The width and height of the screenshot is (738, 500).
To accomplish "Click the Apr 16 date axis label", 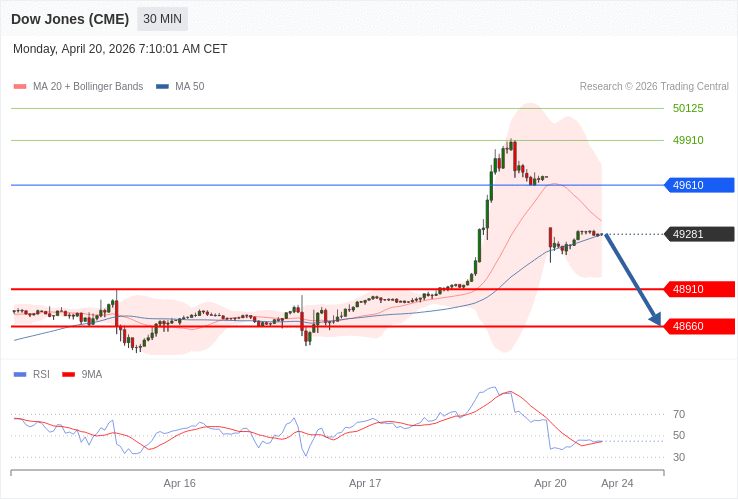I will click(180, 484).
